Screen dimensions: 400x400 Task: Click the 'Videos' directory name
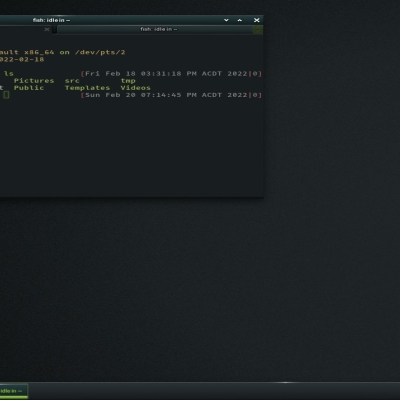click(x=136, y=88)
